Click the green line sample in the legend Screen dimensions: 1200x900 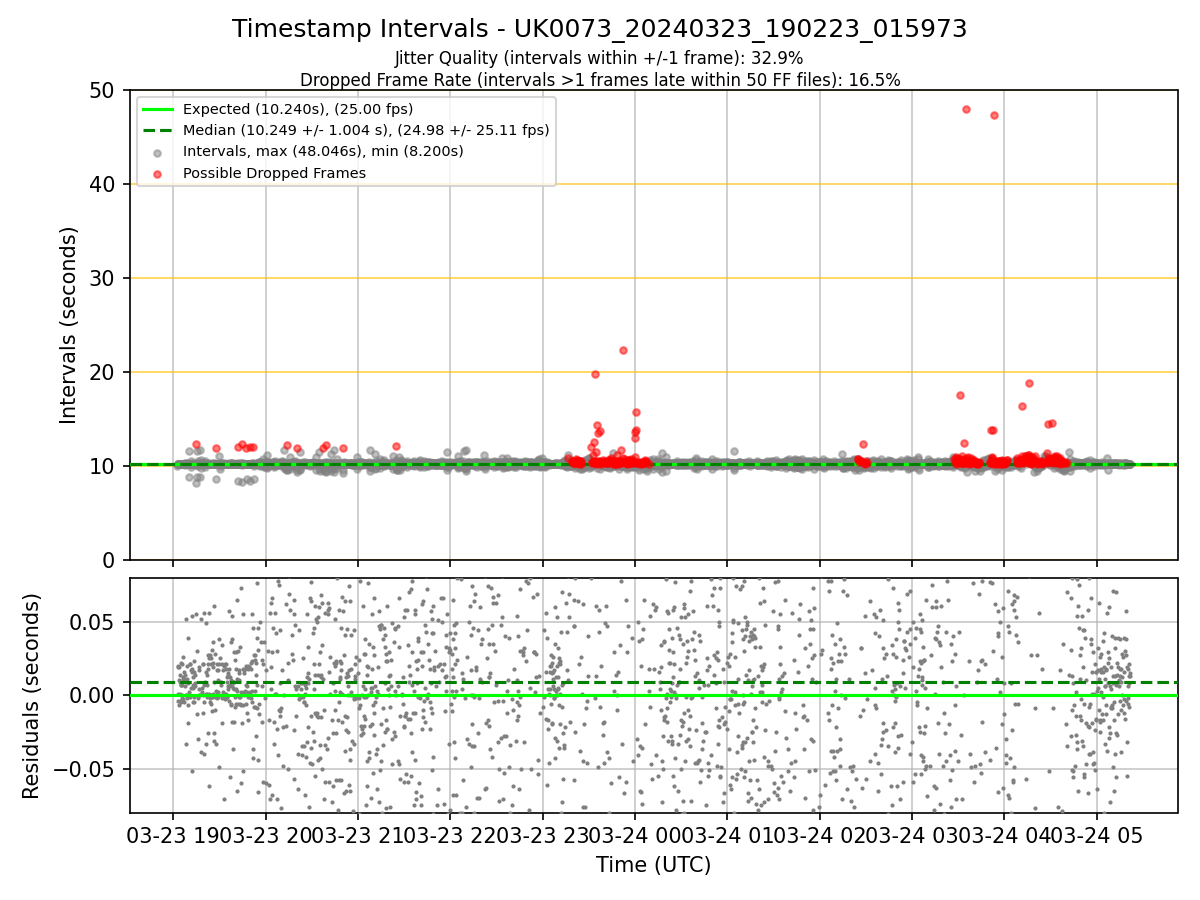tap(158, 109)
